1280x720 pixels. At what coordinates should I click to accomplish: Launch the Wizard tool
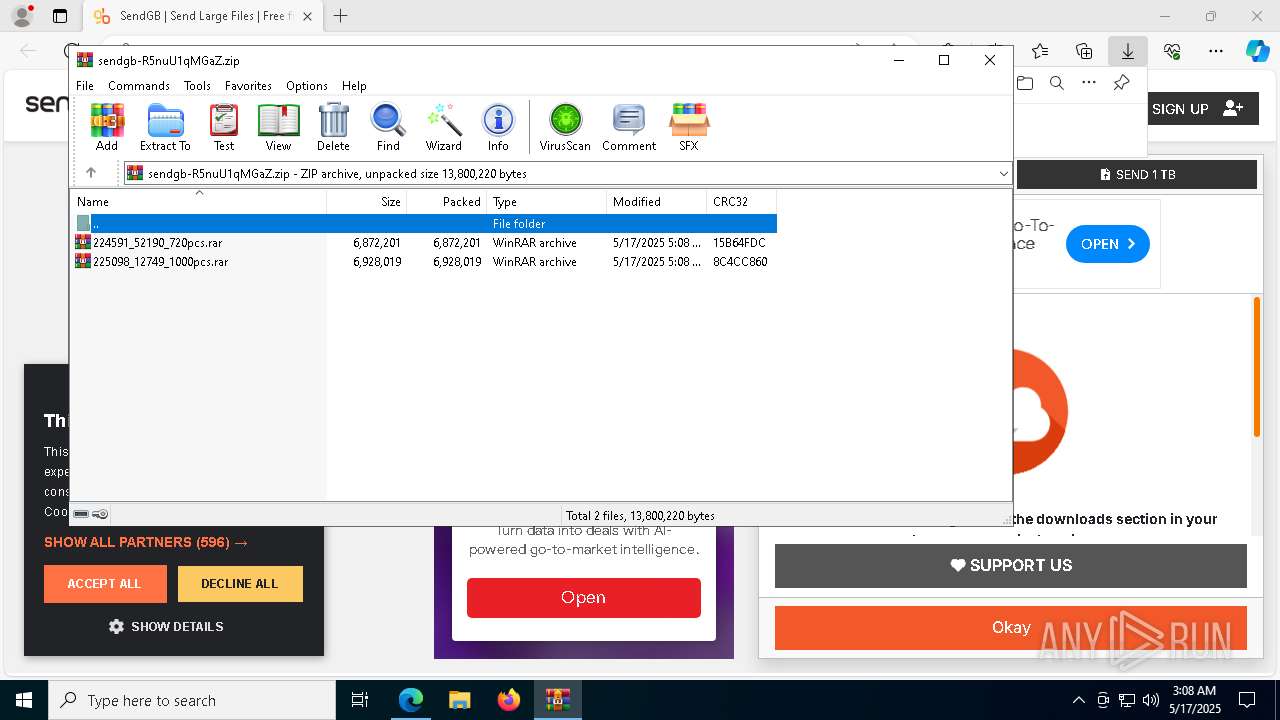pyautogui.click(x=443, y=127)
